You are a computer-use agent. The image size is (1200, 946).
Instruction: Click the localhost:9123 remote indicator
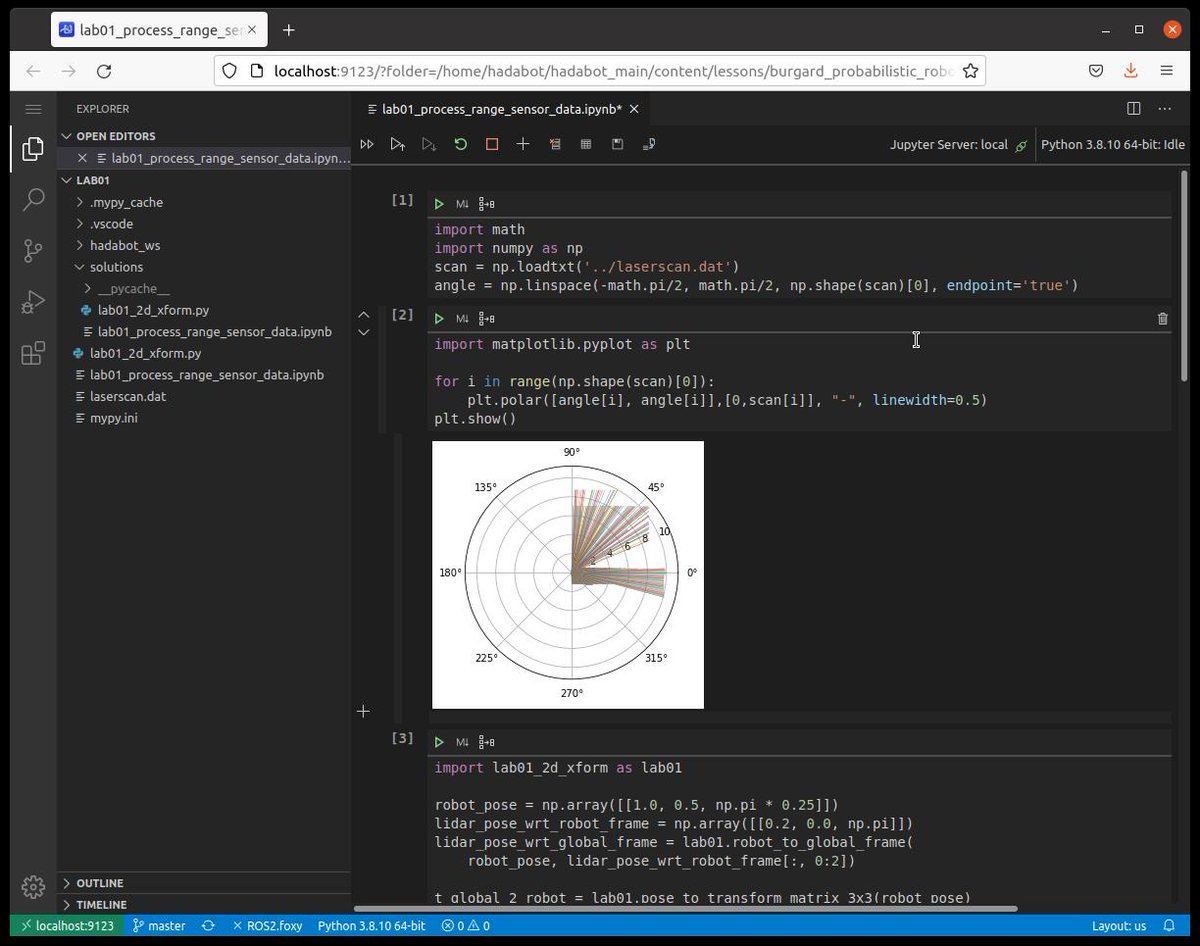pos(67,926)
